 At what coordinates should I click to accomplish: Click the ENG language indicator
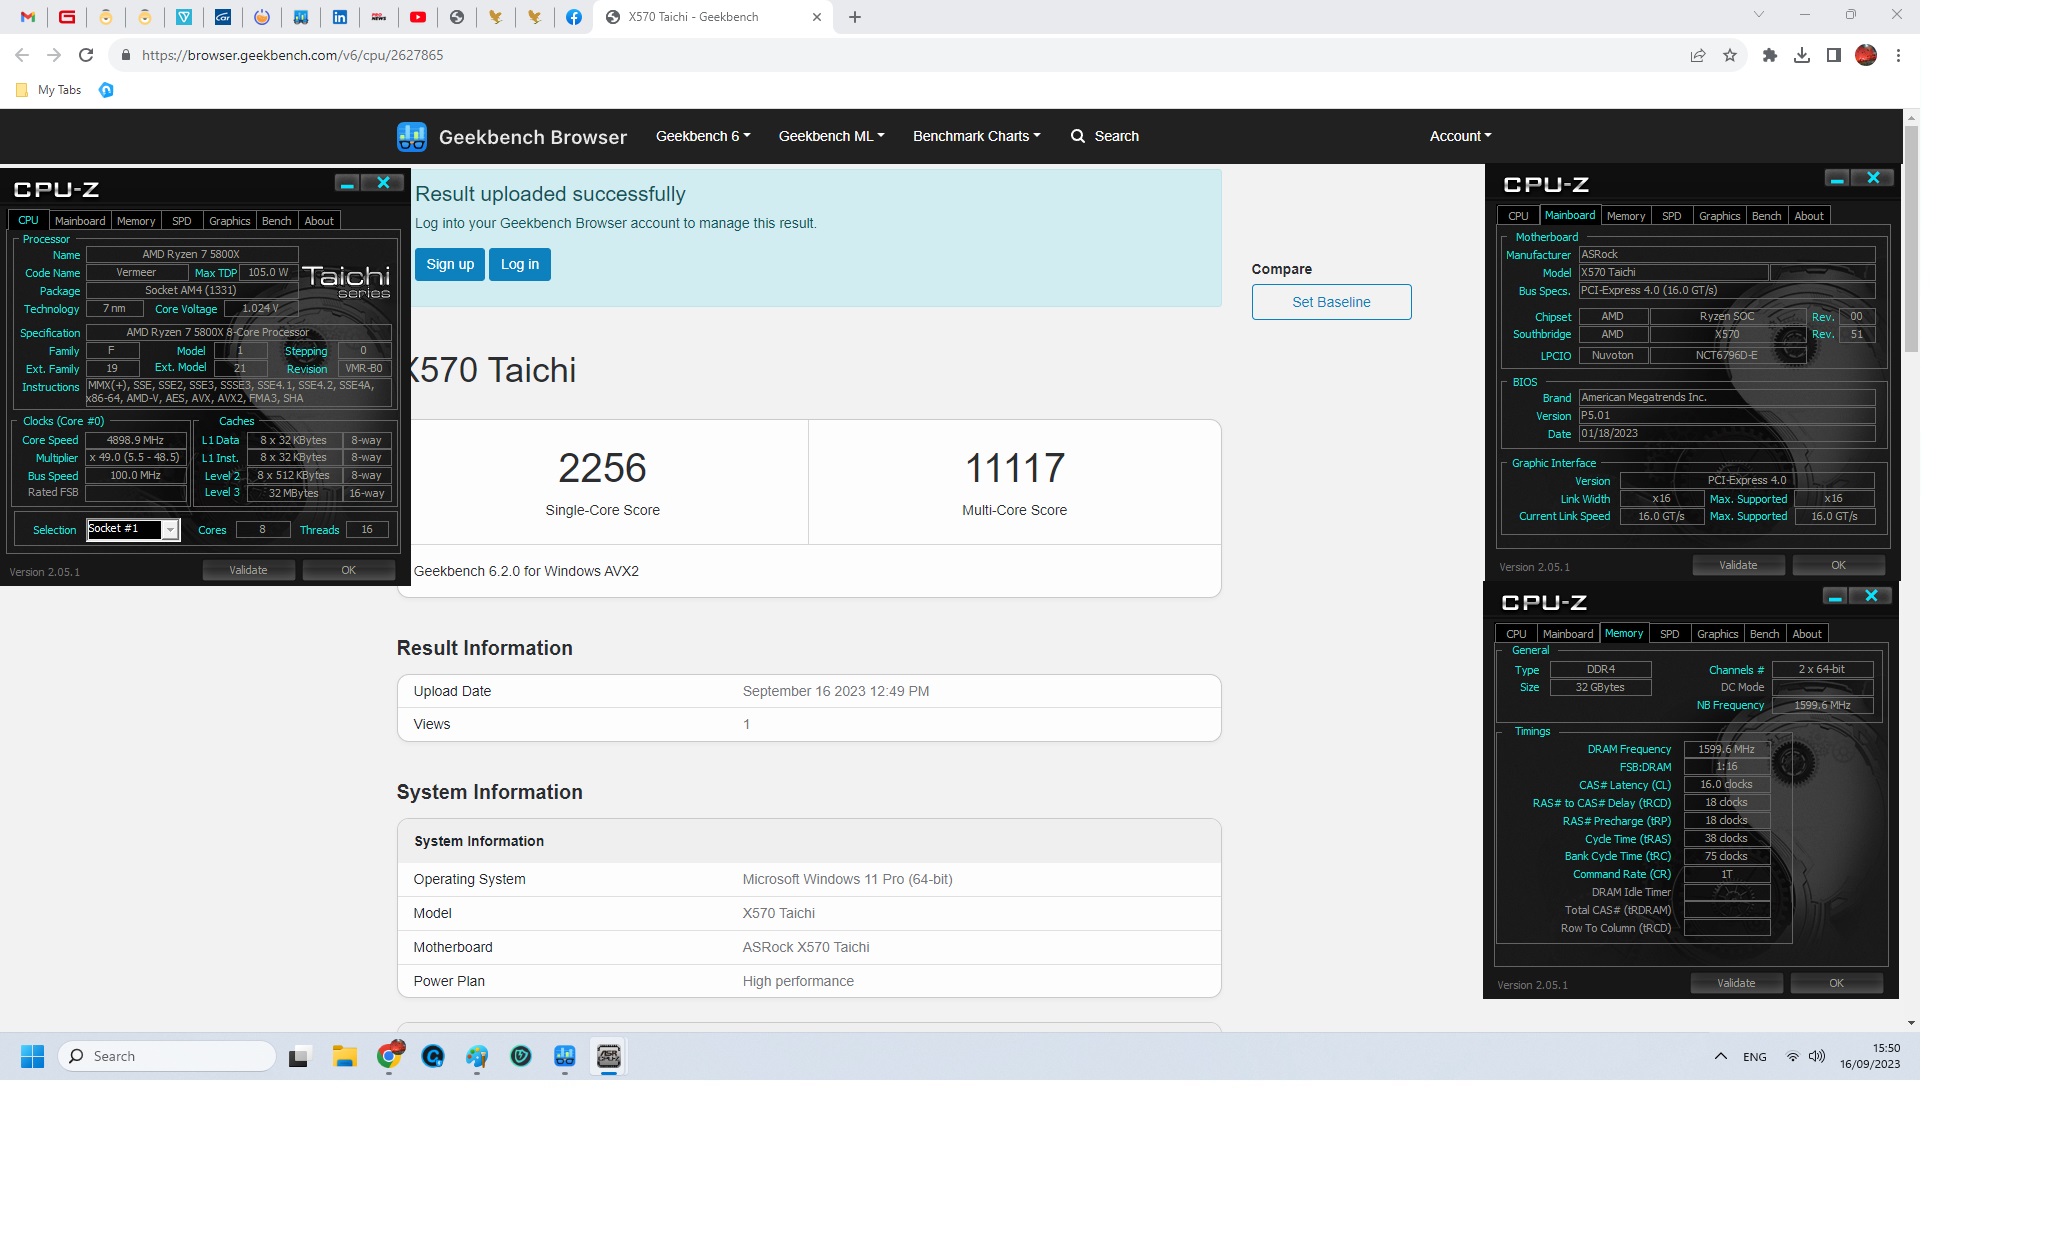tap(1755, 1056)
